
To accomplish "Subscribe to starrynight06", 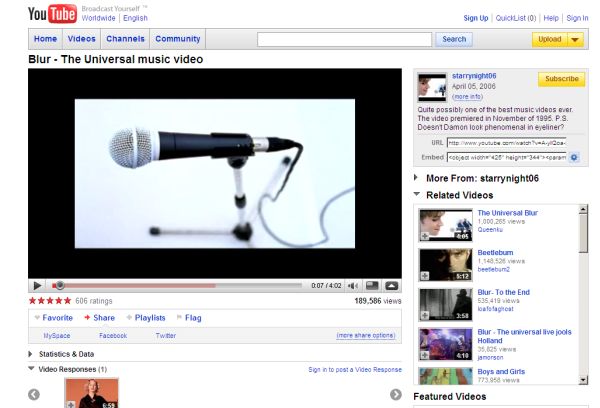I will click(561, 79).
